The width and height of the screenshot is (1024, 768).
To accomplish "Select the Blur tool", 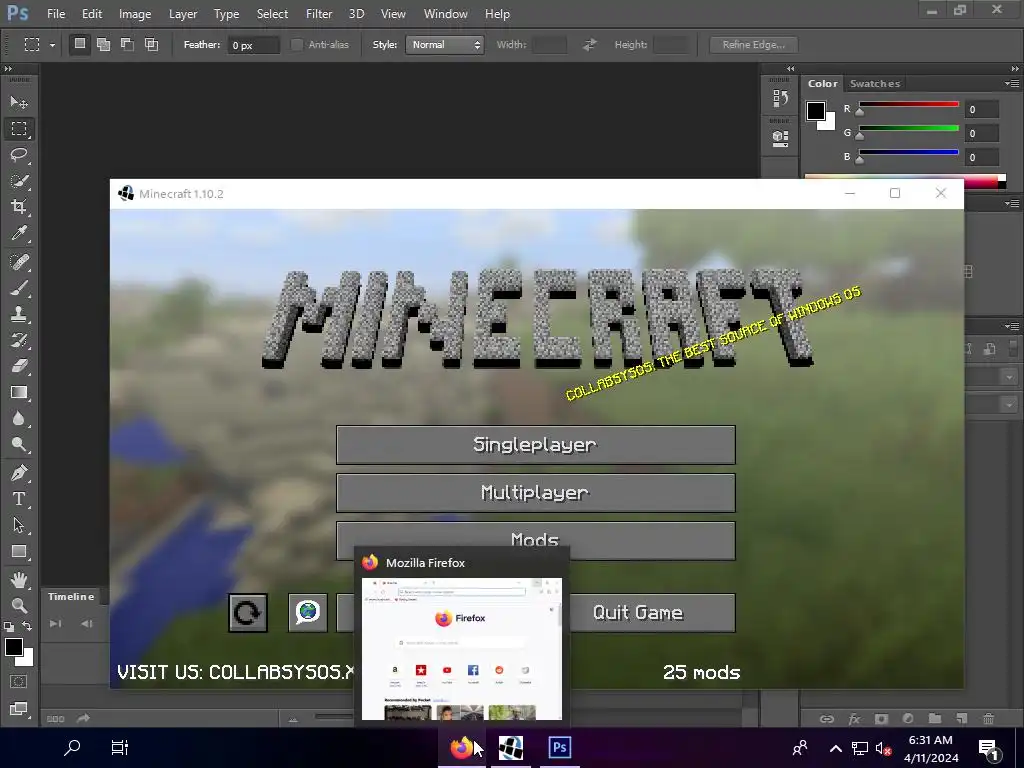I will pyautogui.click(x=19, y=419).
